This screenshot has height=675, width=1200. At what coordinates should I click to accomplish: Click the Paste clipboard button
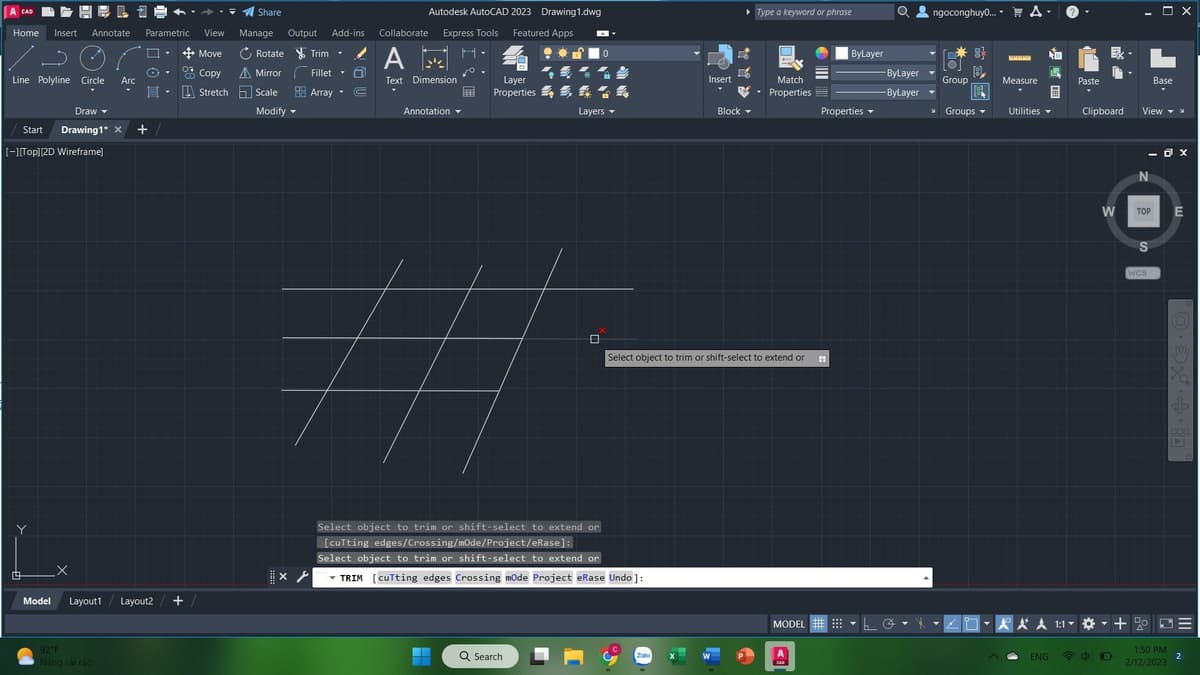pyautogui.click(x=1089, y=65)
